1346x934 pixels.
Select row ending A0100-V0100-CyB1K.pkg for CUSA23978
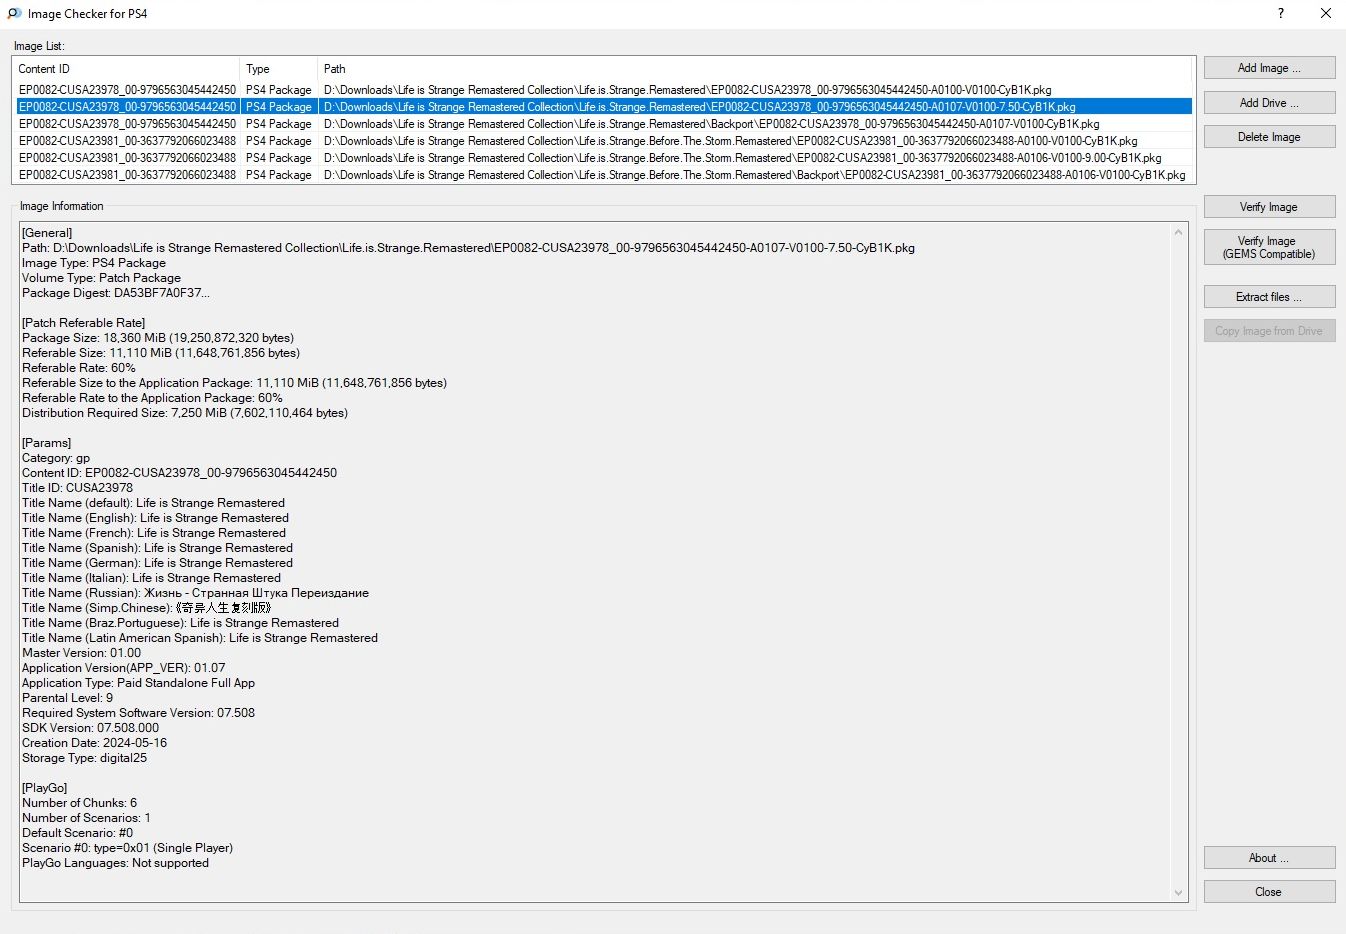click(603, 90)
